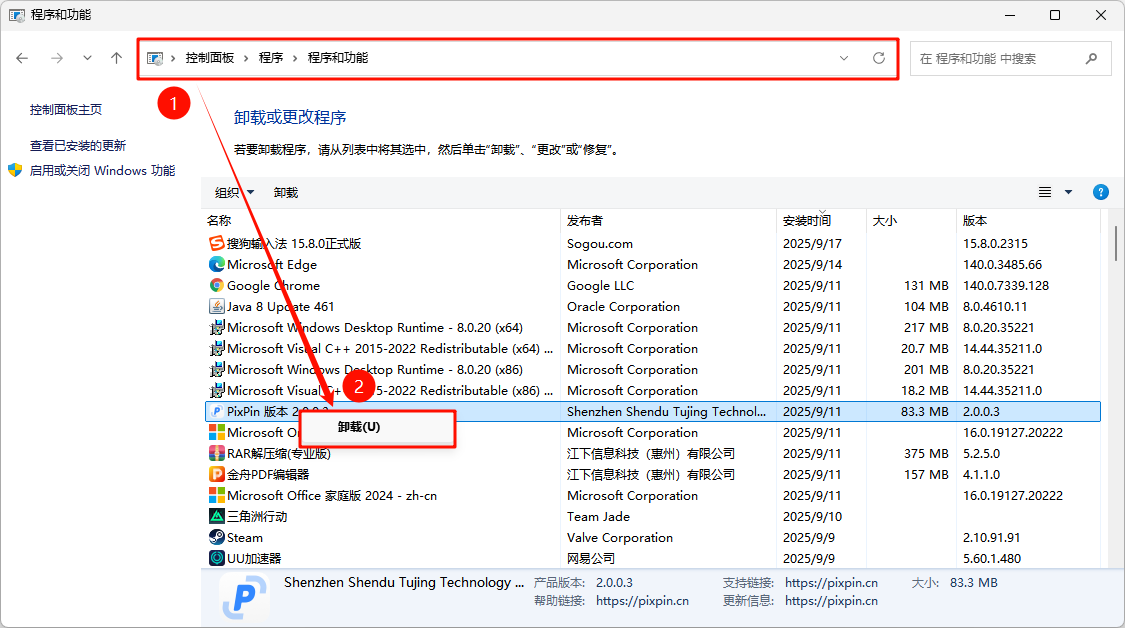Select the Sogou.com publisher cell
This screenshot has width=1125, height=628.
point(599,243)
